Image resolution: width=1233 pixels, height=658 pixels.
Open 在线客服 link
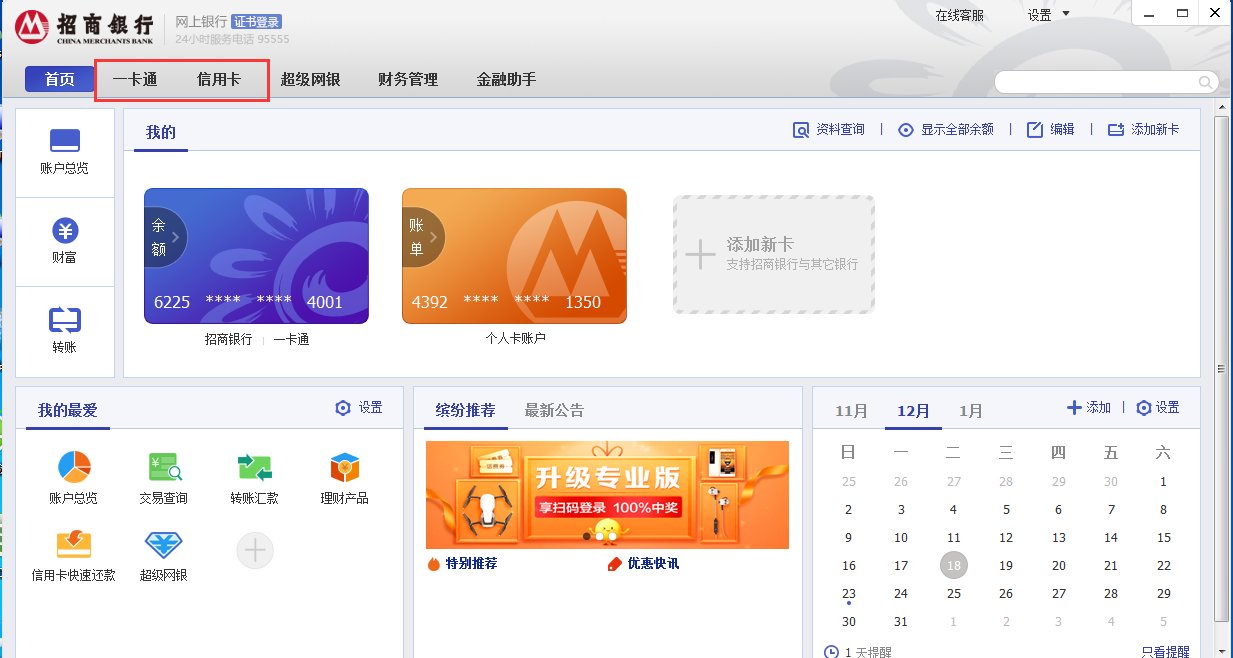[959, 15]
